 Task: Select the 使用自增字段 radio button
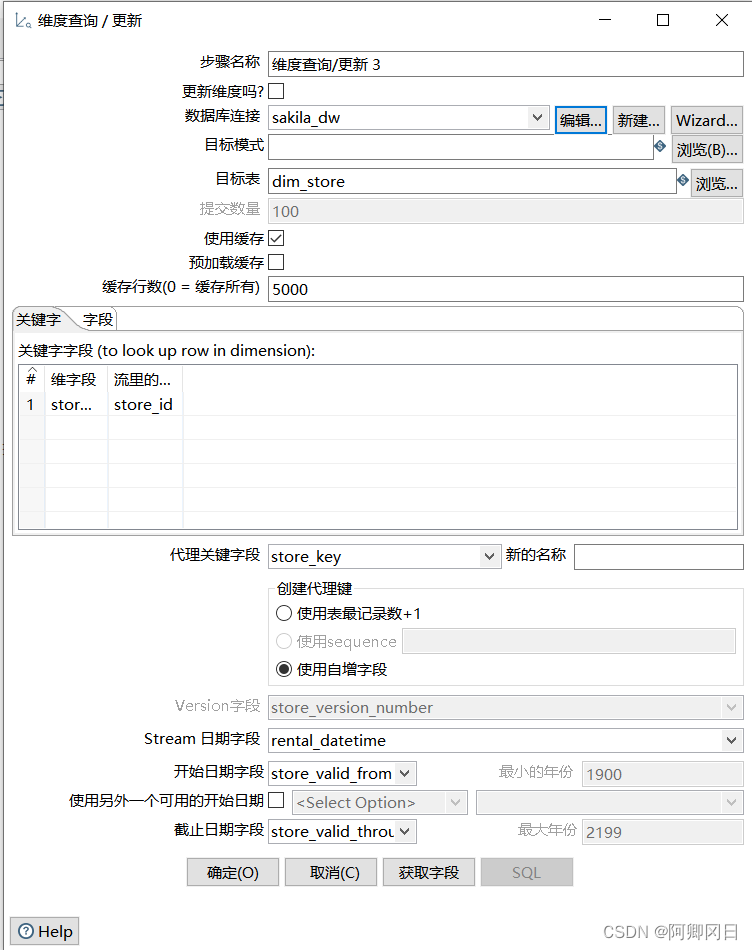click(x=284, y=669)
